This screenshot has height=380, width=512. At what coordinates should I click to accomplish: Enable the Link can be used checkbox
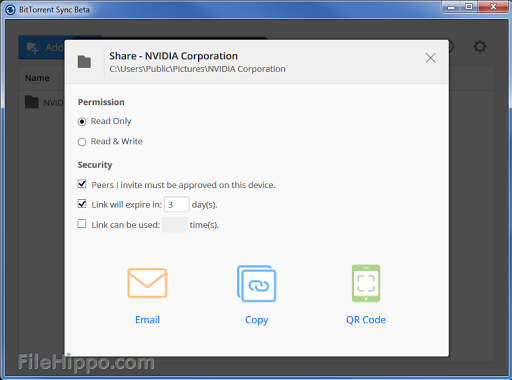(82, 224)
